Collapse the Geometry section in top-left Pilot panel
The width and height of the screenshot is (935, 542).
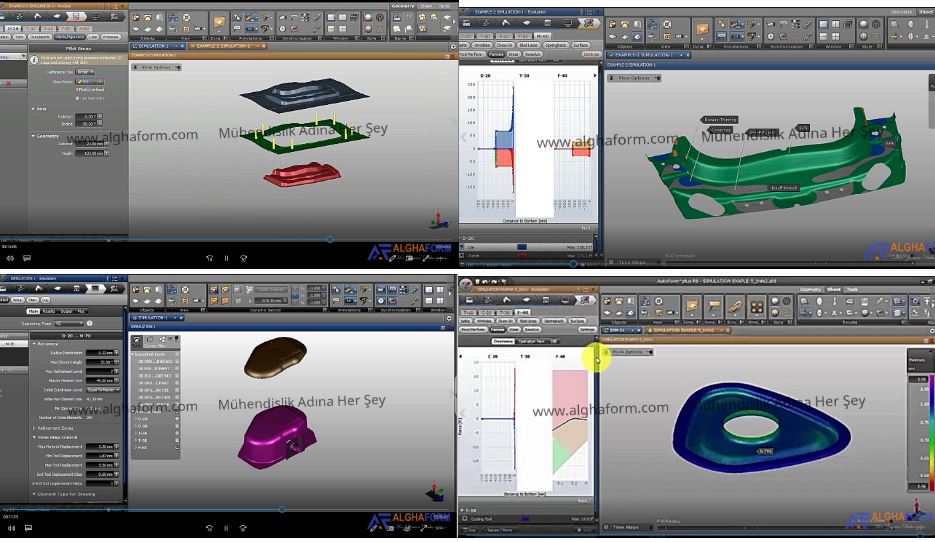pos(33,136)
